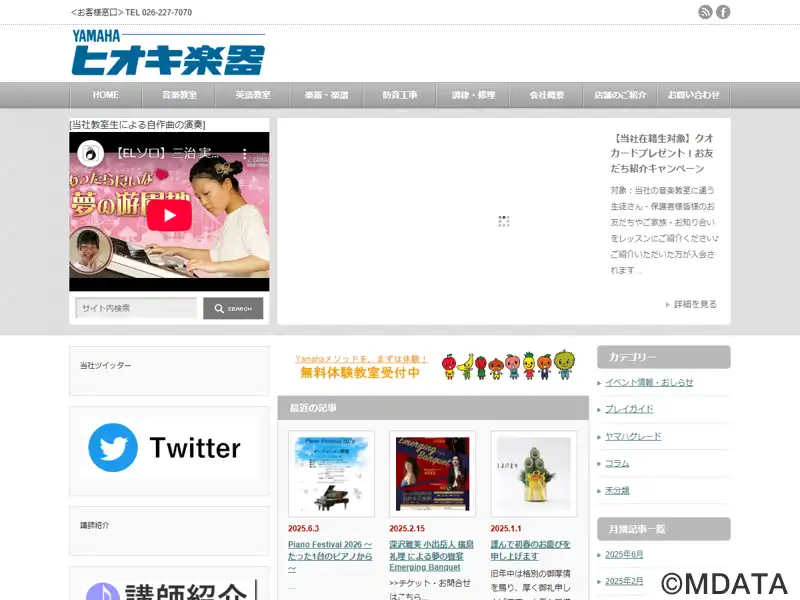Click the サイト内検索 search field
This screenshot has height=600, width=800.
[x=136, y=308]
